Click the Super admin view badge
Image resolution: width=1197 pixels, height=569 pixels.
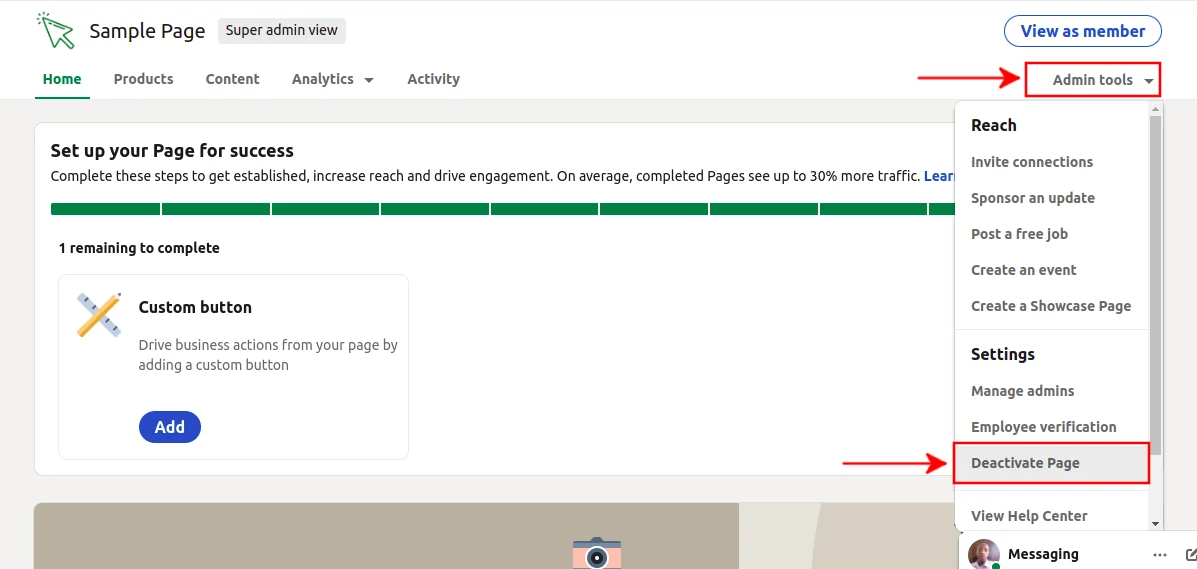click(282, 31)
